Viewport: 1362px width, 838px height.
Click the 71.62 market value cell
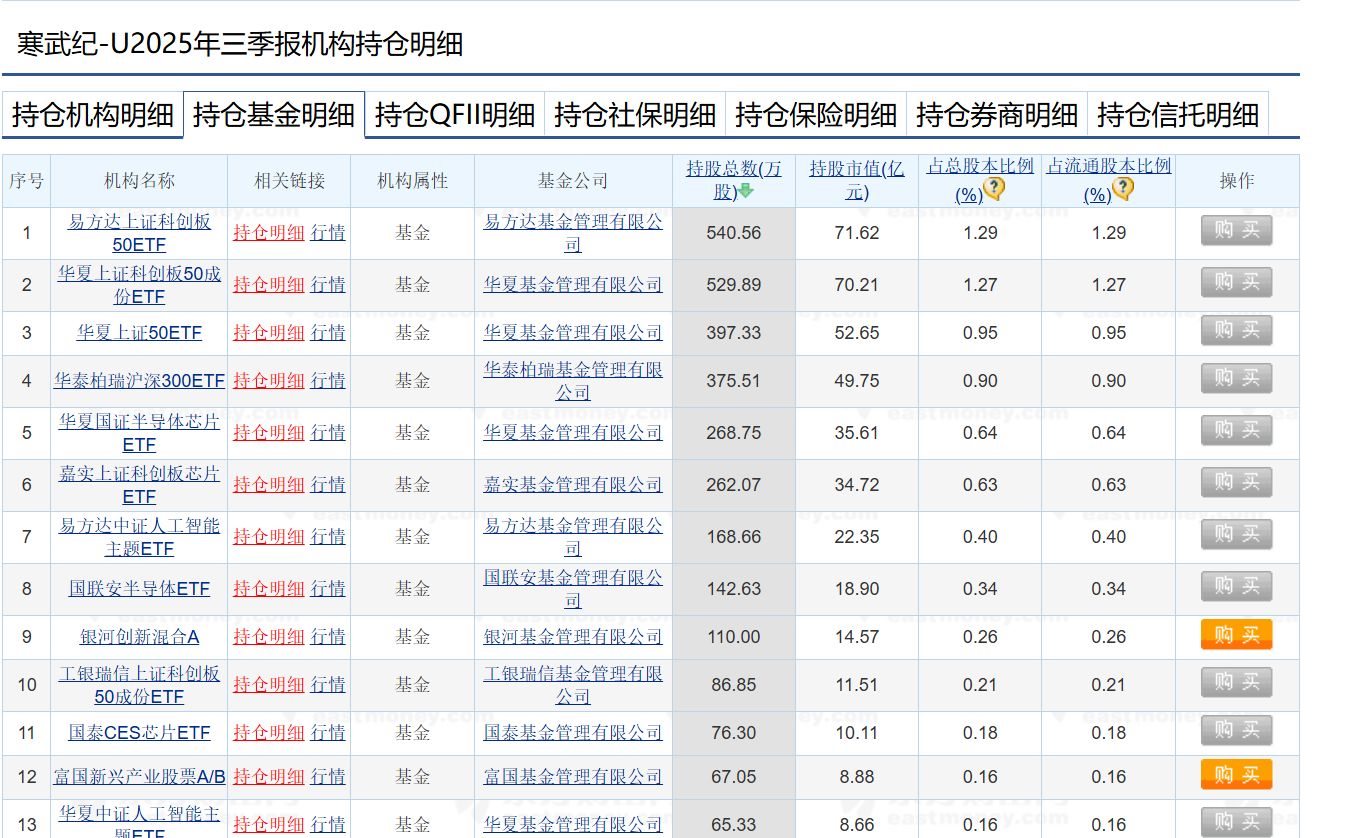pos(857,233)
